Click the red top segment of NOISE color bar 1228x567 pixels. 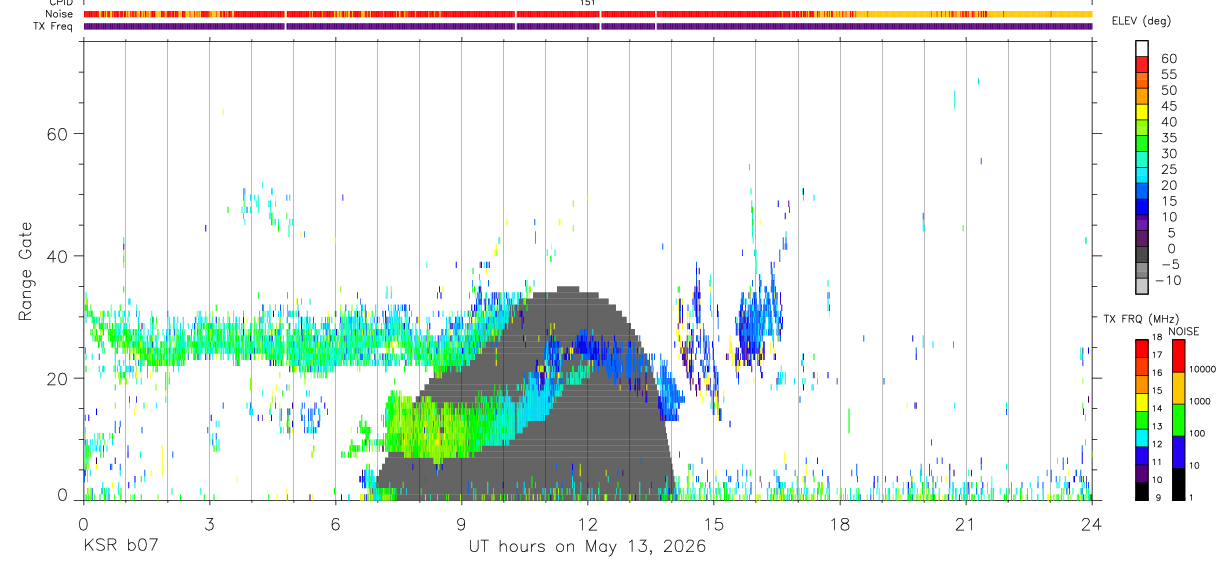coord(1177,356)
